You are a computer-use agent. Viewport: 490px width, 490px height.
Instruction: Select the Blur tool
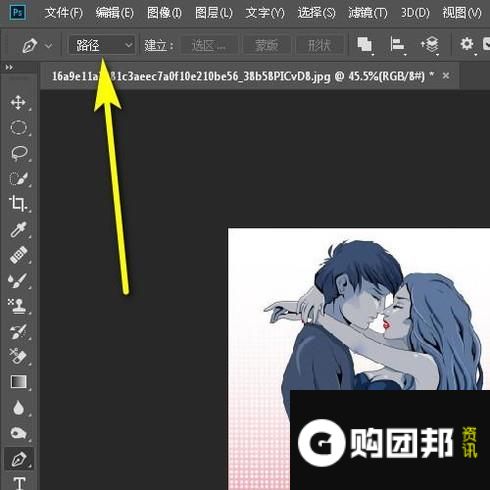pyautogui.click(x=18, y=407)
